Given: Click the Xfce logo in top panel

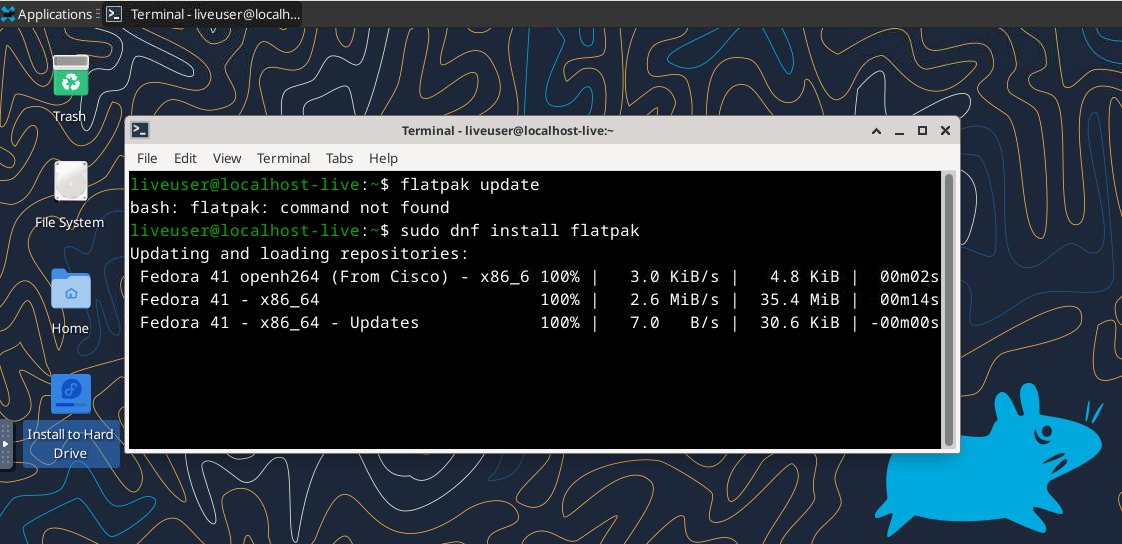Looking at the screenshot, I should pos(8,14).
